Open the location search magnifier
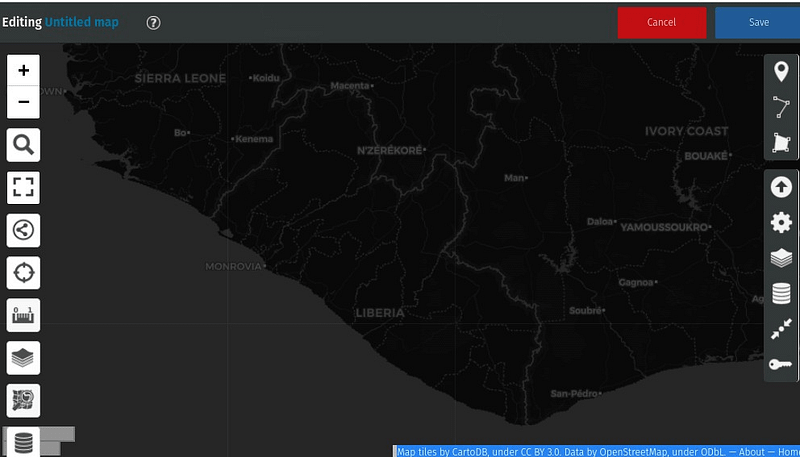The image size is (800, 457). [x=23, y=145]
